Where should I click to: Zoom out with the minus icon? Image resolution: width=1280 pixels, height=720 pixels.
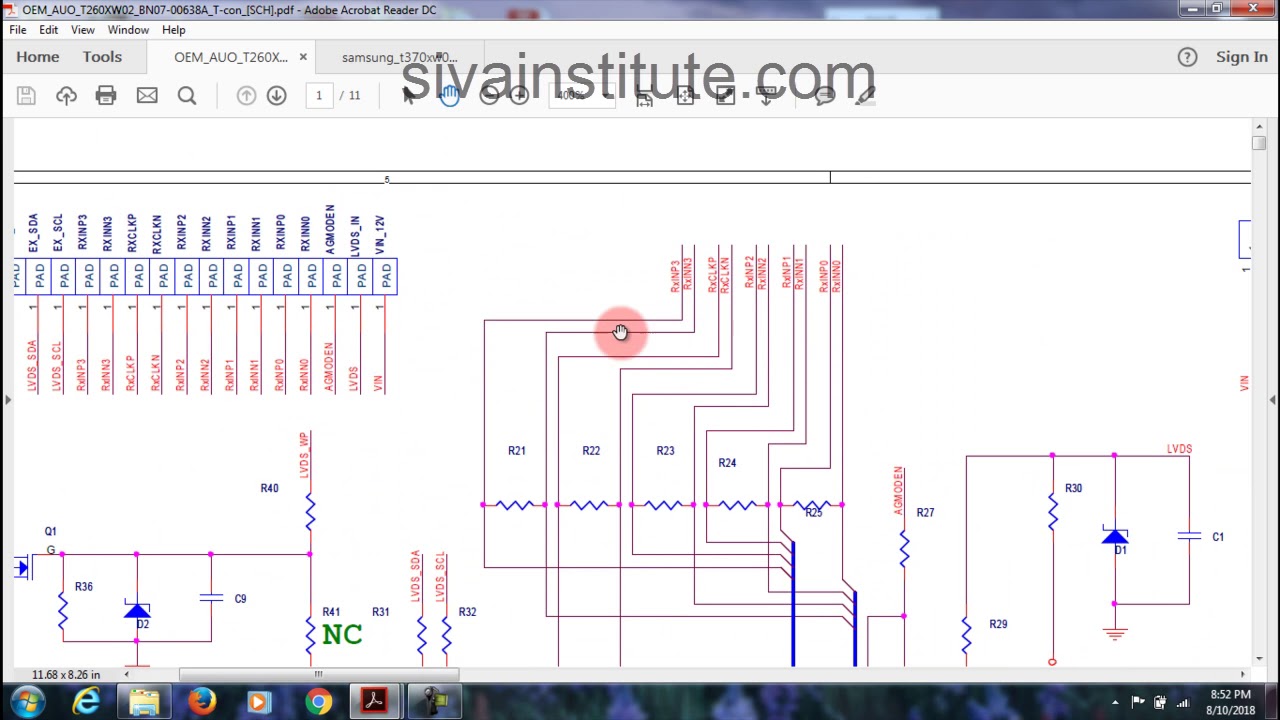tap(489, 95)
